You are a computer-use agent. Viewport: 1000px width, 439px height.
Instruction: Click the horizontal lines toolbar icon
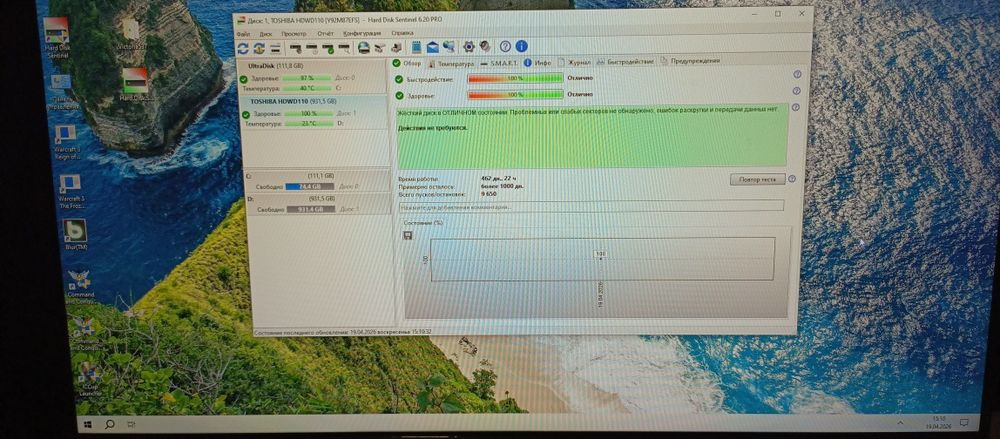[x=276, y=48]
